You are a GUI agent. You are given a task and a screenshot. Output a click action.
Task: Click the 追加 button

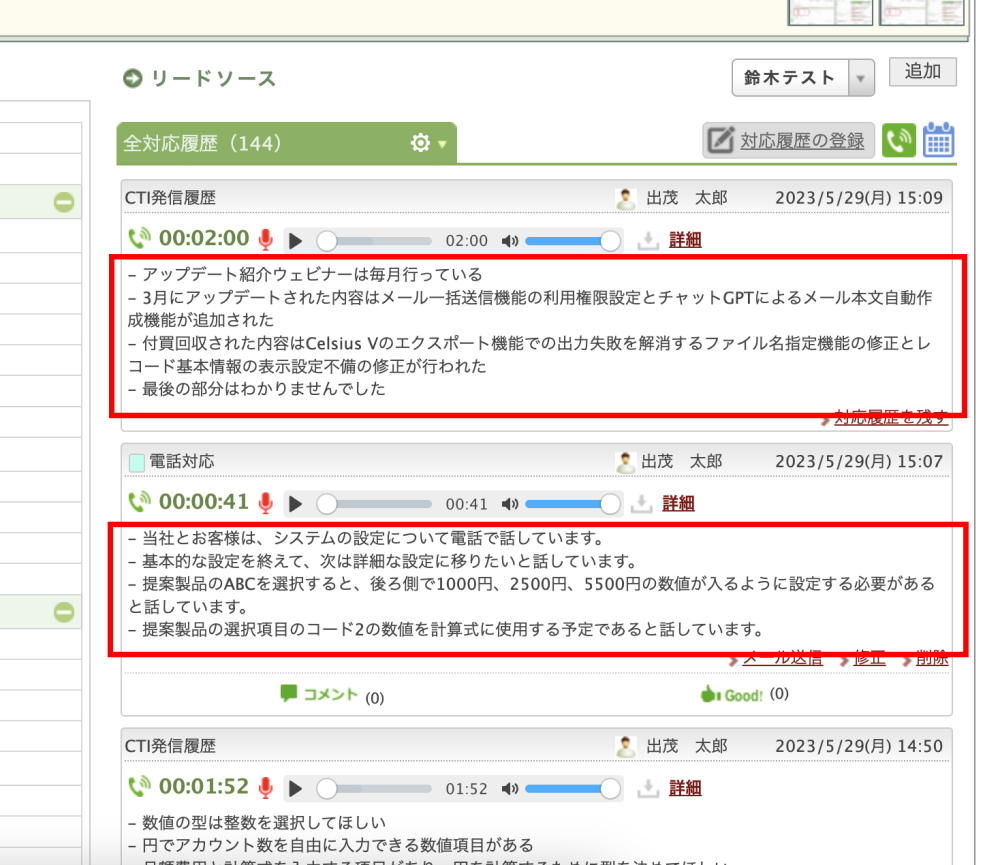pos(922,71)
